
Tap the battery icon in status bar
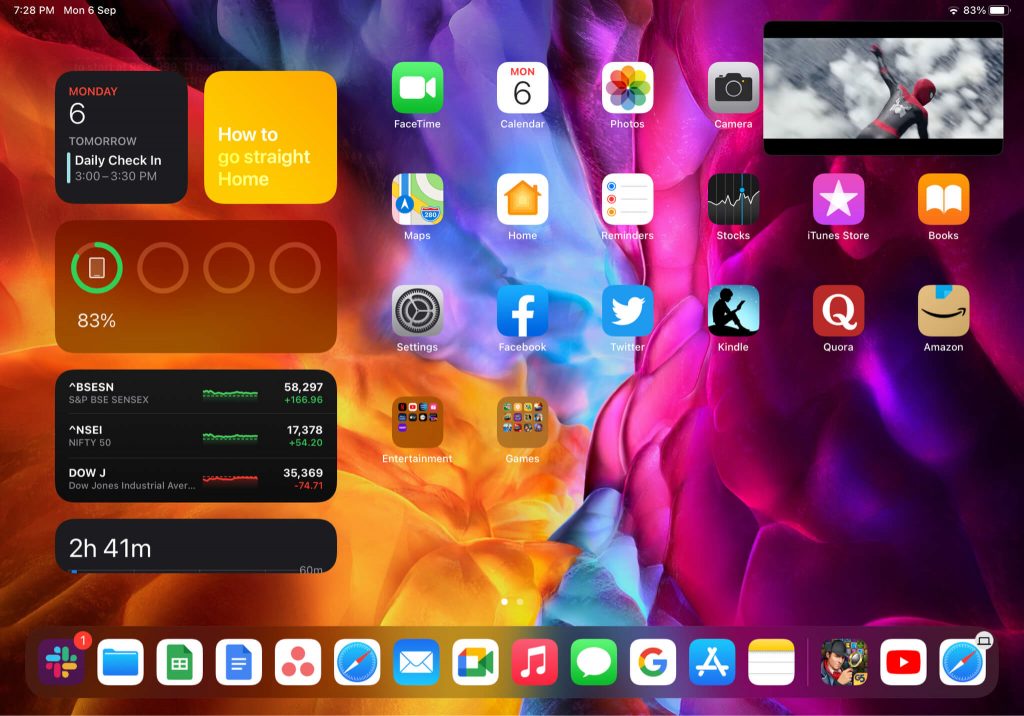pos(1000,10)
